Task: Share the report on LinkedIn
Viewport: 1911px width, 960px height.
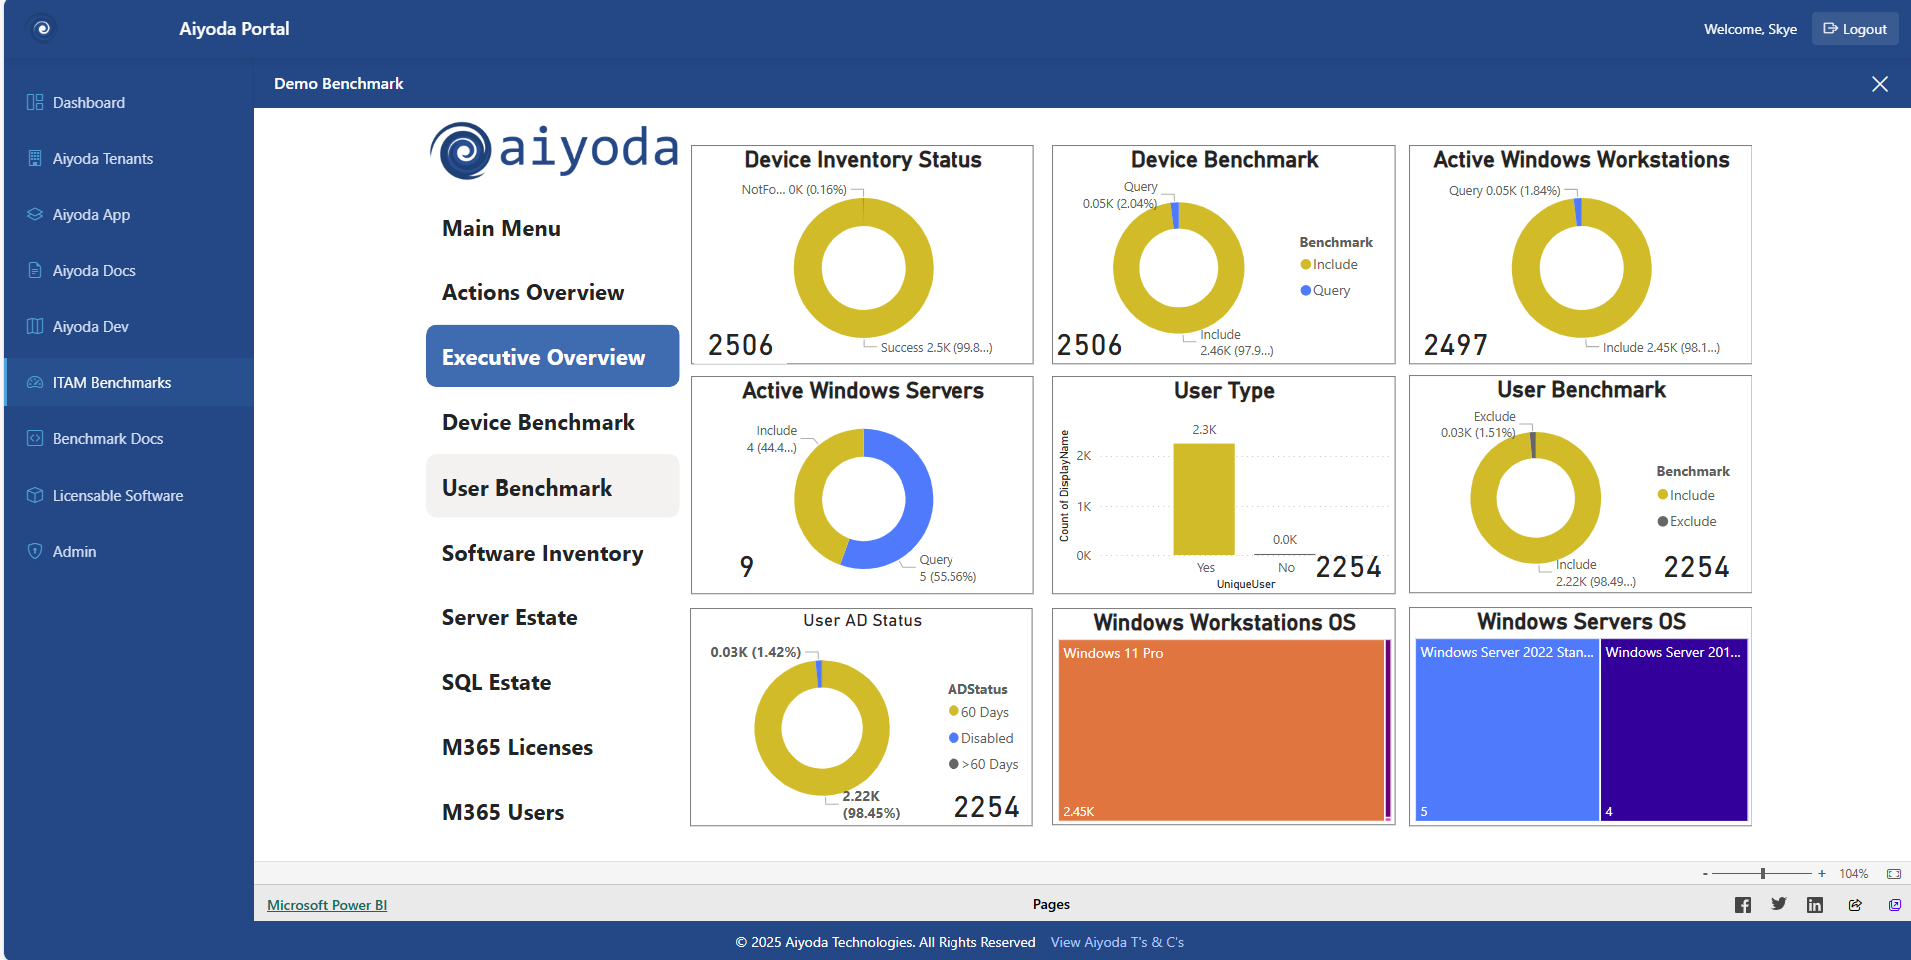Action: pos(1814,904)
